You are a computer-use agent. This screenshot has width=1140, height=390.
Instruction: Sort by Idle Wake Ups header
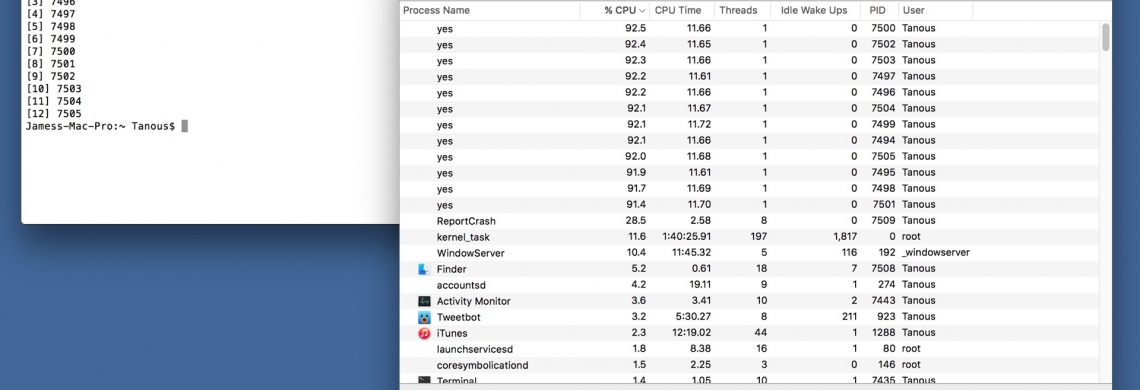[815, 11]
